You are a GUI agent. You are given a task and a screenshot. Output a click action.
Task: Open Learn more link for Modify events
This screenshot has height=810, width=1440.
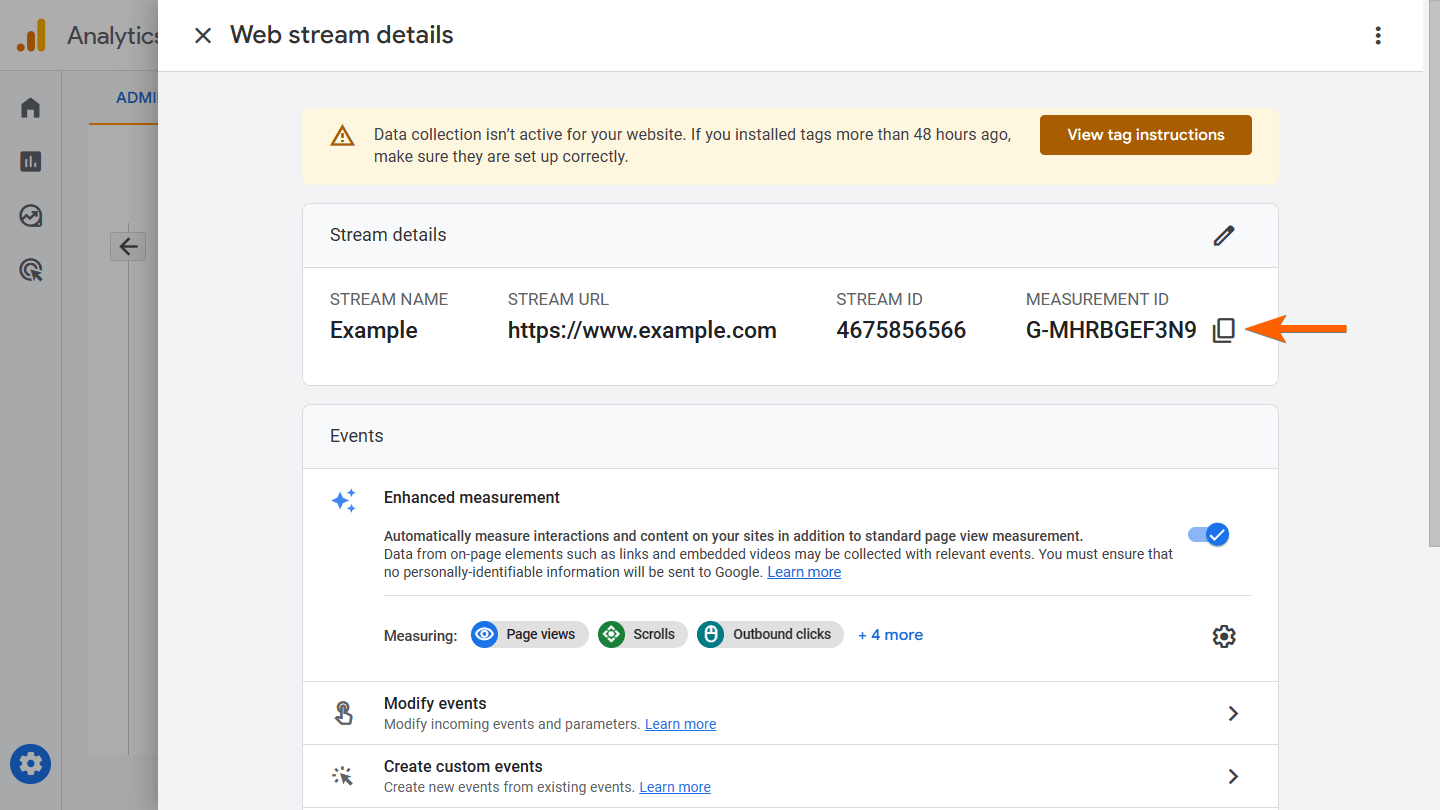[x=680, y=724]
